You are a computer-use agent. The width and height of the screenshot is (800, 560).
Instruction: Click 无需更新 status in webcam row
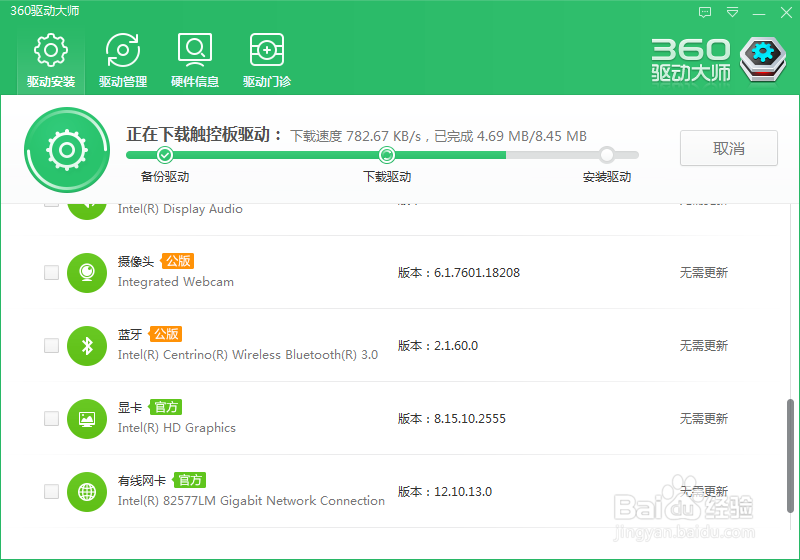(704, 273)
